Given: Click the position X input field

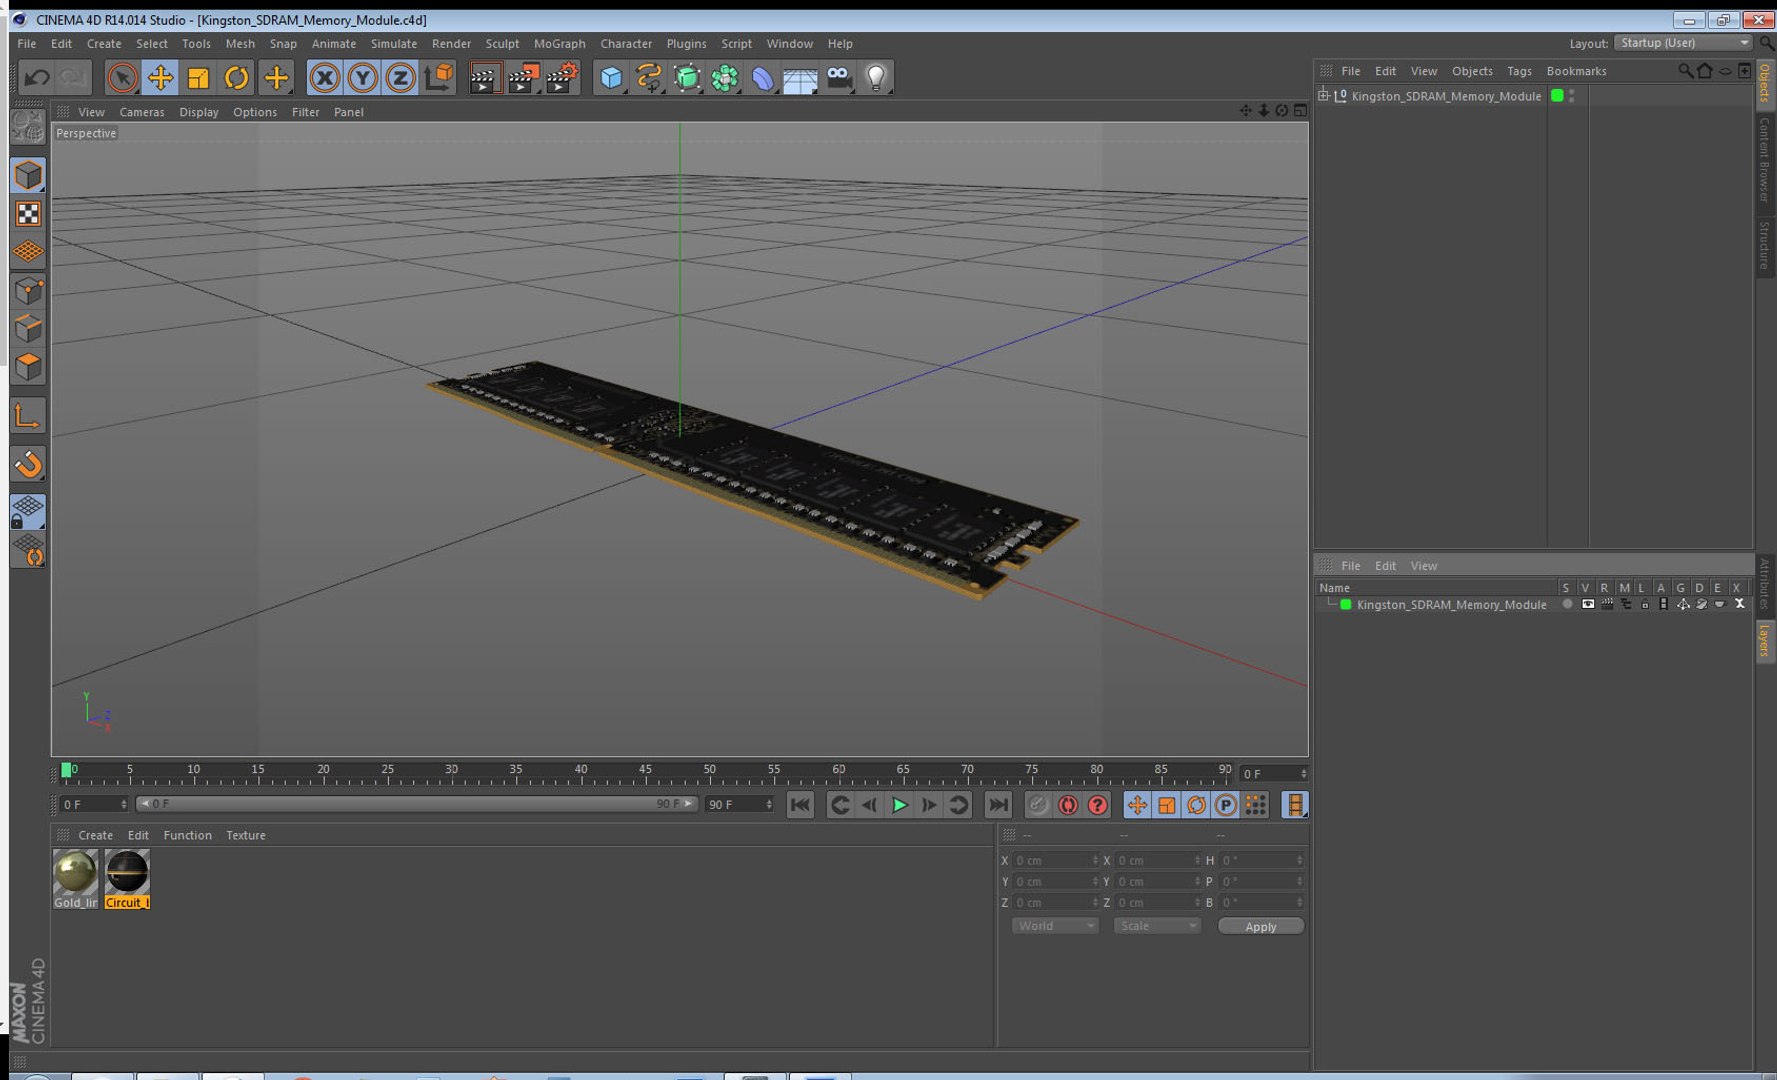Looking at the screenshot, I should click(1055, 860).
